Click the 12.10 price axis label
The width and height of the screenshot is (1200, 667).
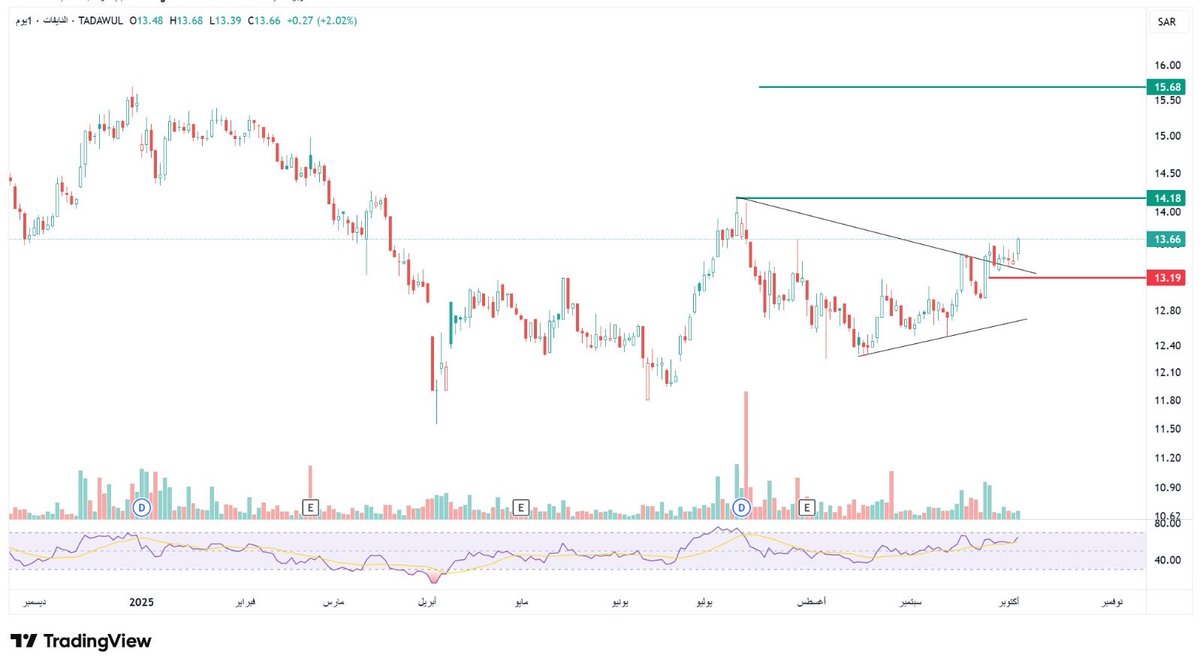click(1168, 373)
